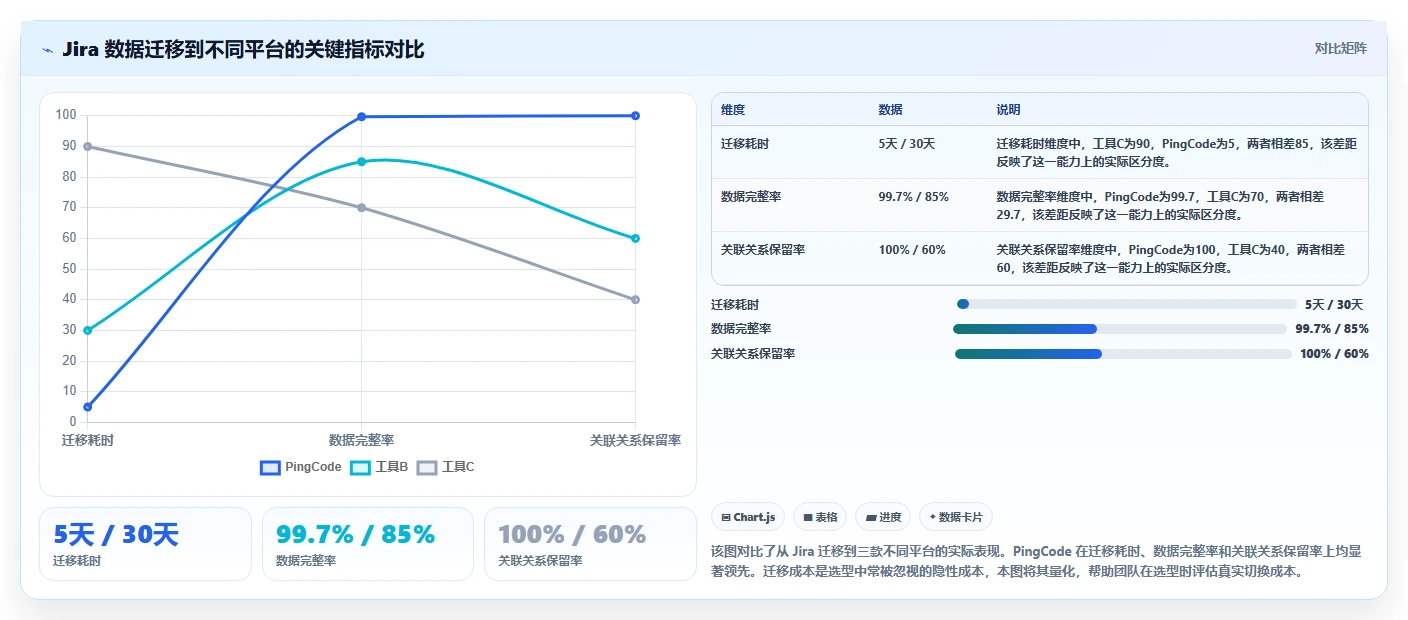Click the 5天 / 30天 value beside progress bar
The height and width of the screenshot is (620, 1408).
[x=1334, y=304]
